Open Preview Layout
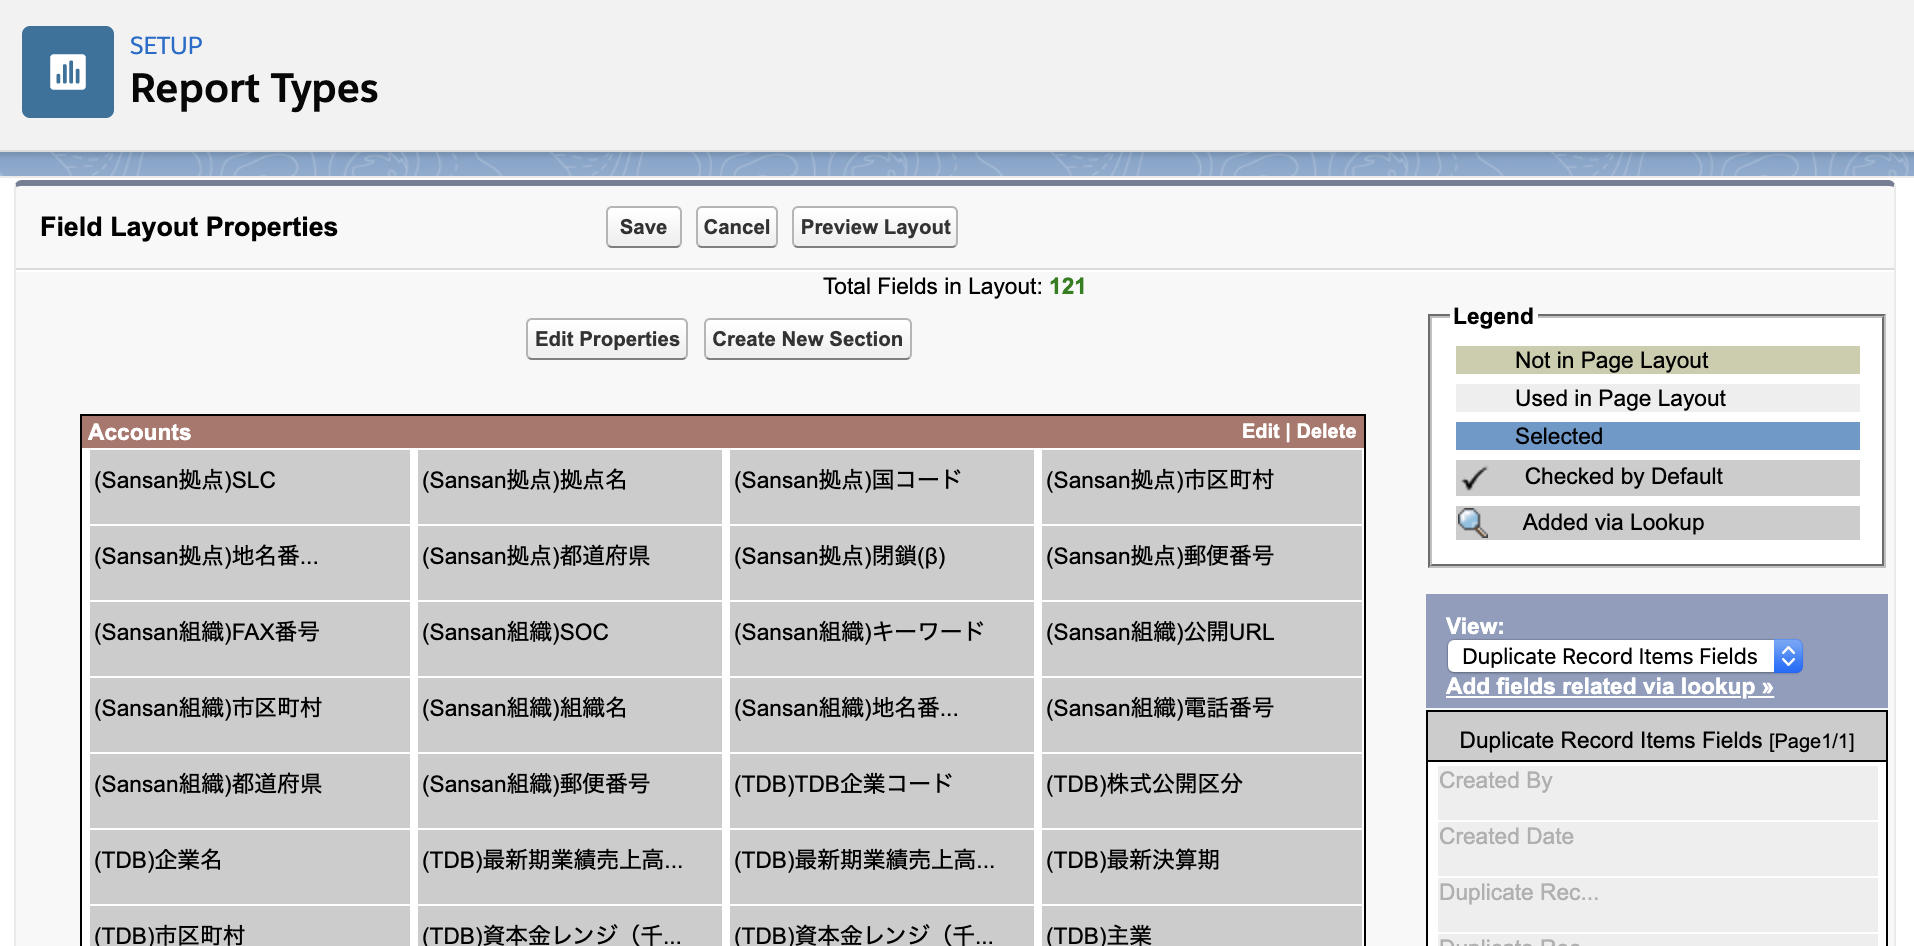The width and height of the screenshot is (1914, 946). coord(874,227)
